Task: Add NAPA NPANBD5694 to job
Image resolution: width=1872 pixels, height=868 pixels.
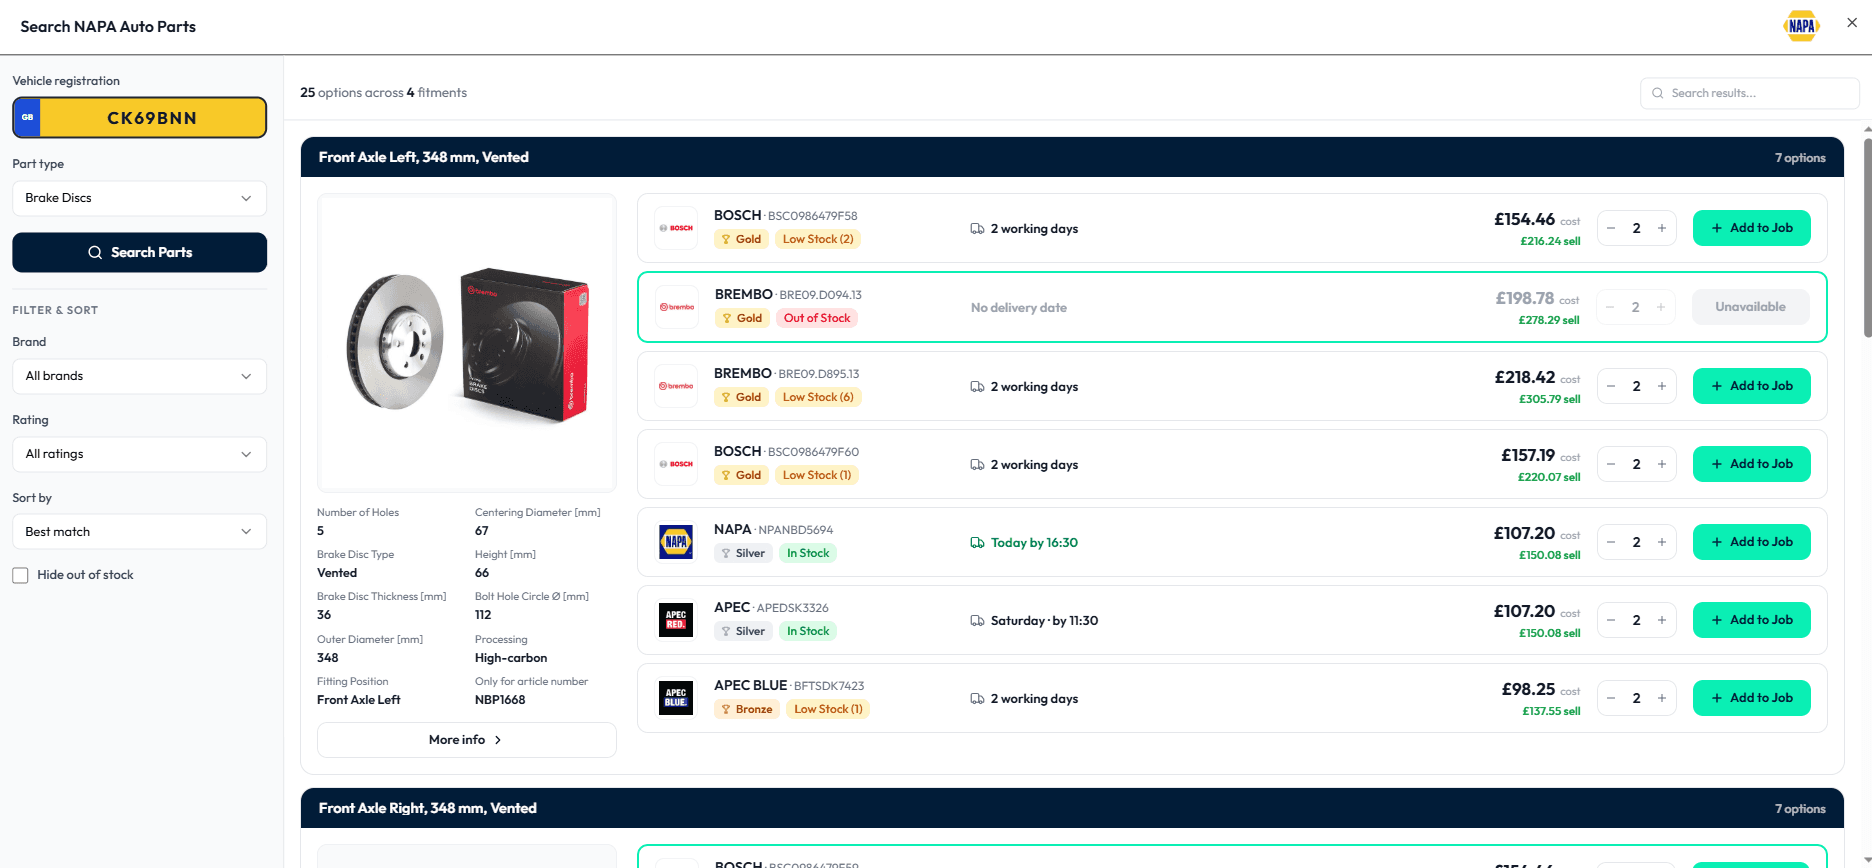Action: coord(1751,542)
